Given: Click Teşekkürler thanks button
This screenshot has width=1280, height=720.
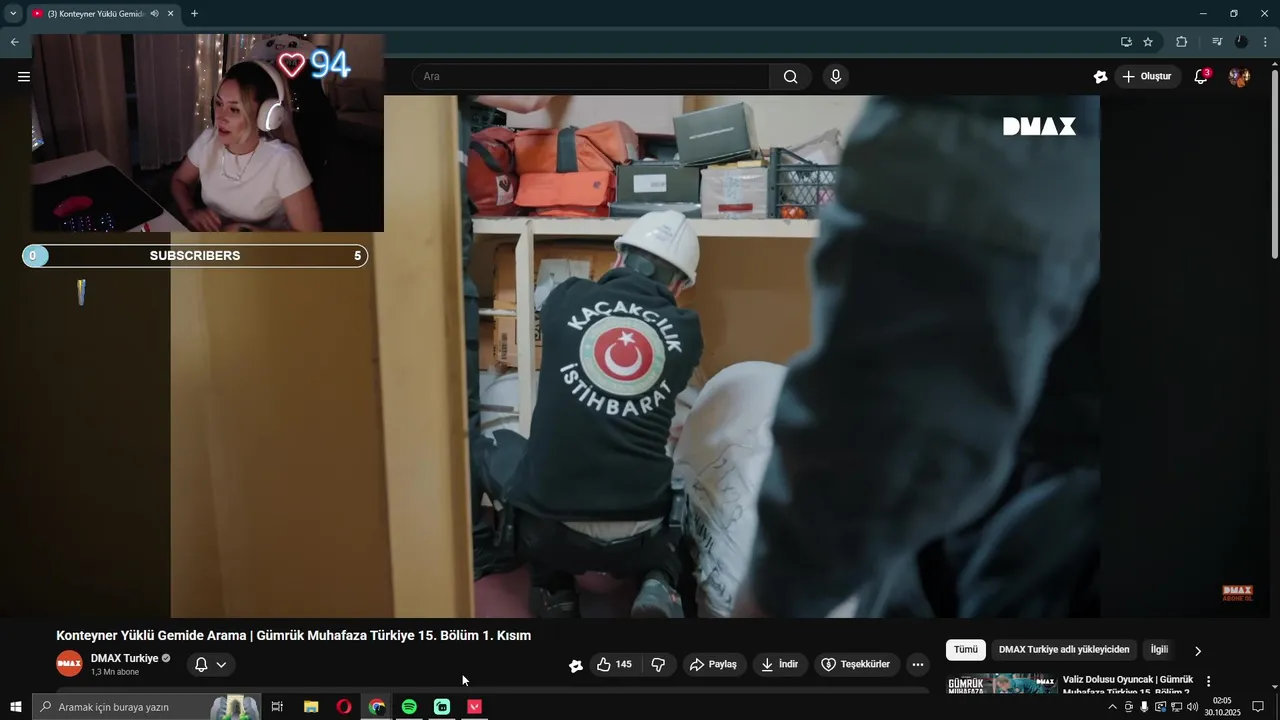Looking at the screenshot, I should (855, 664).
